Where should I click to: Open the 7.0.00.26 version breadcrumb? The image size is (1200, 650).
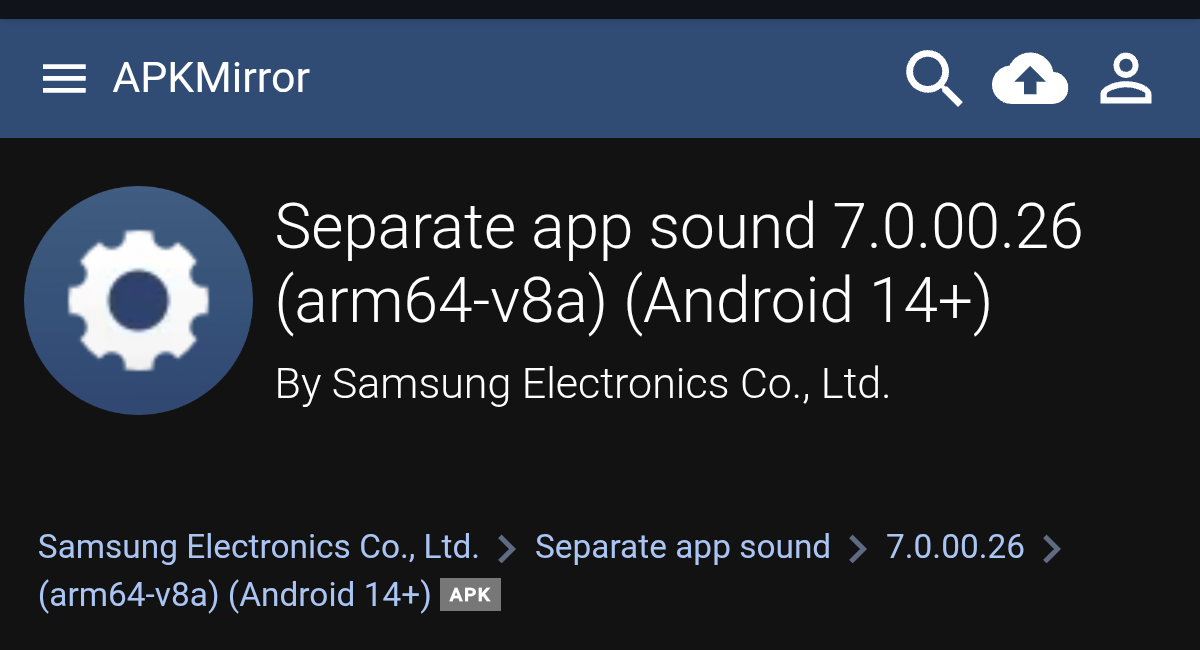click(x=955, y=547)
